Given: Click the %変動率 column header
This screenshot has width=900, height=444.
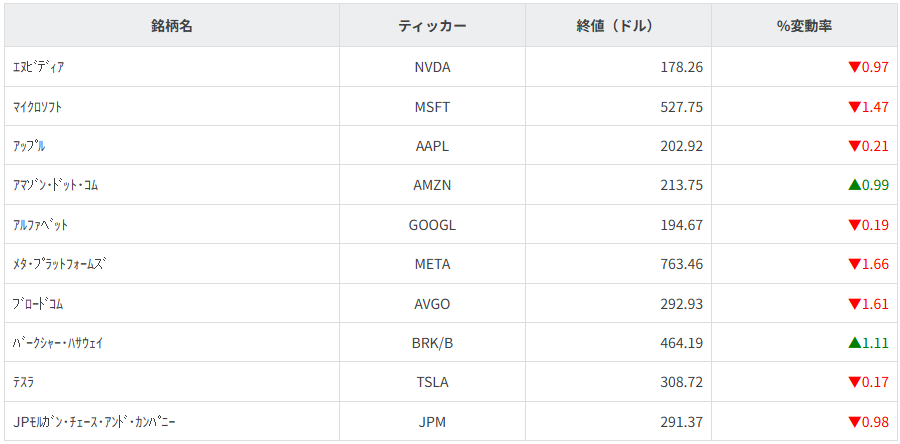Looking at the screenshot, I should (804, 26).
